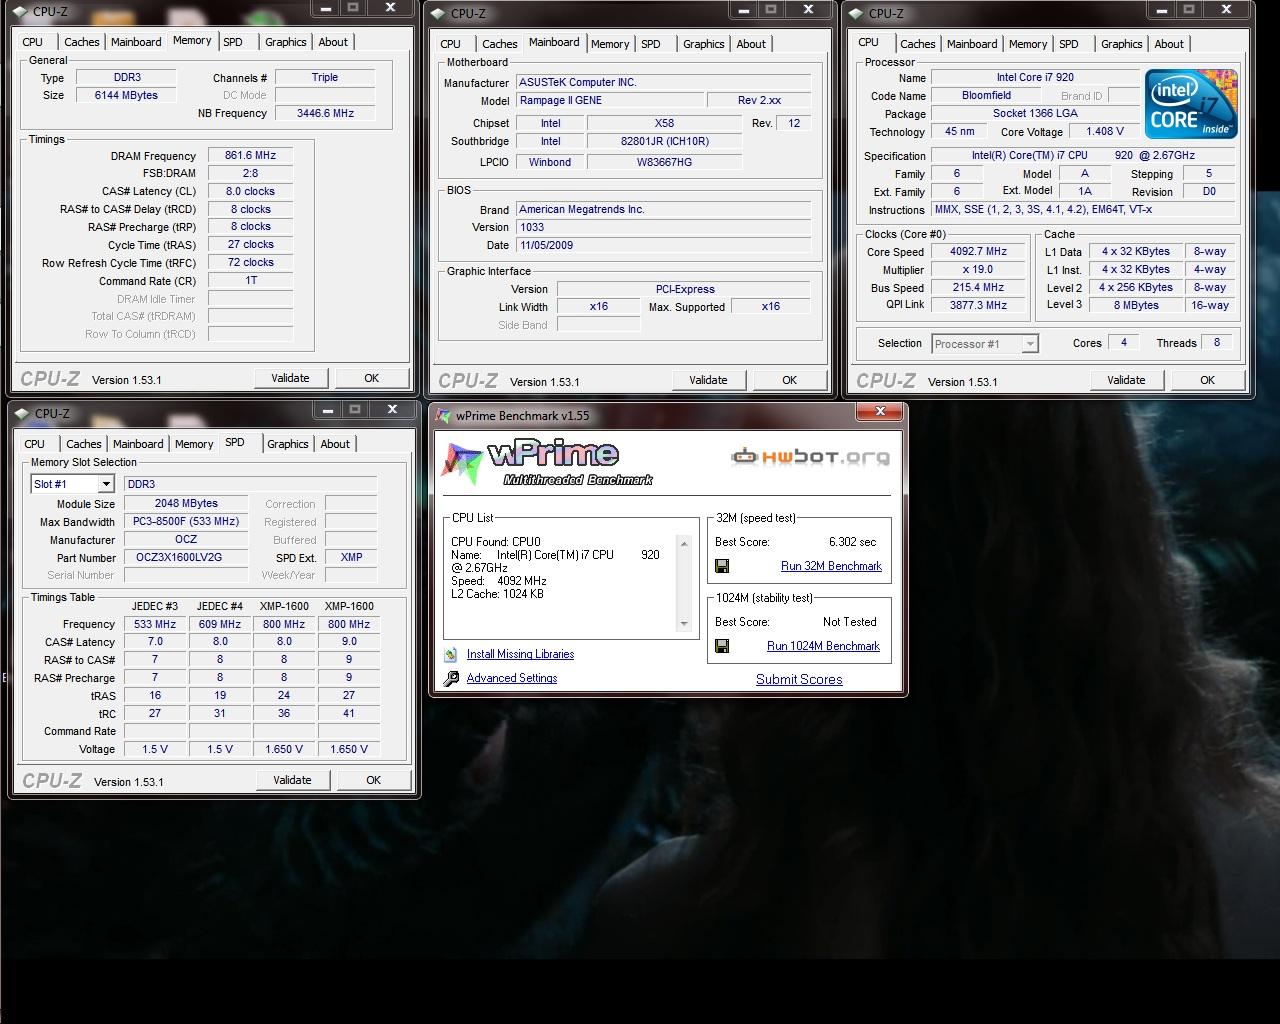
Task: Open Graphics tab in Mainboard window
Action: [x=704, y=44]
